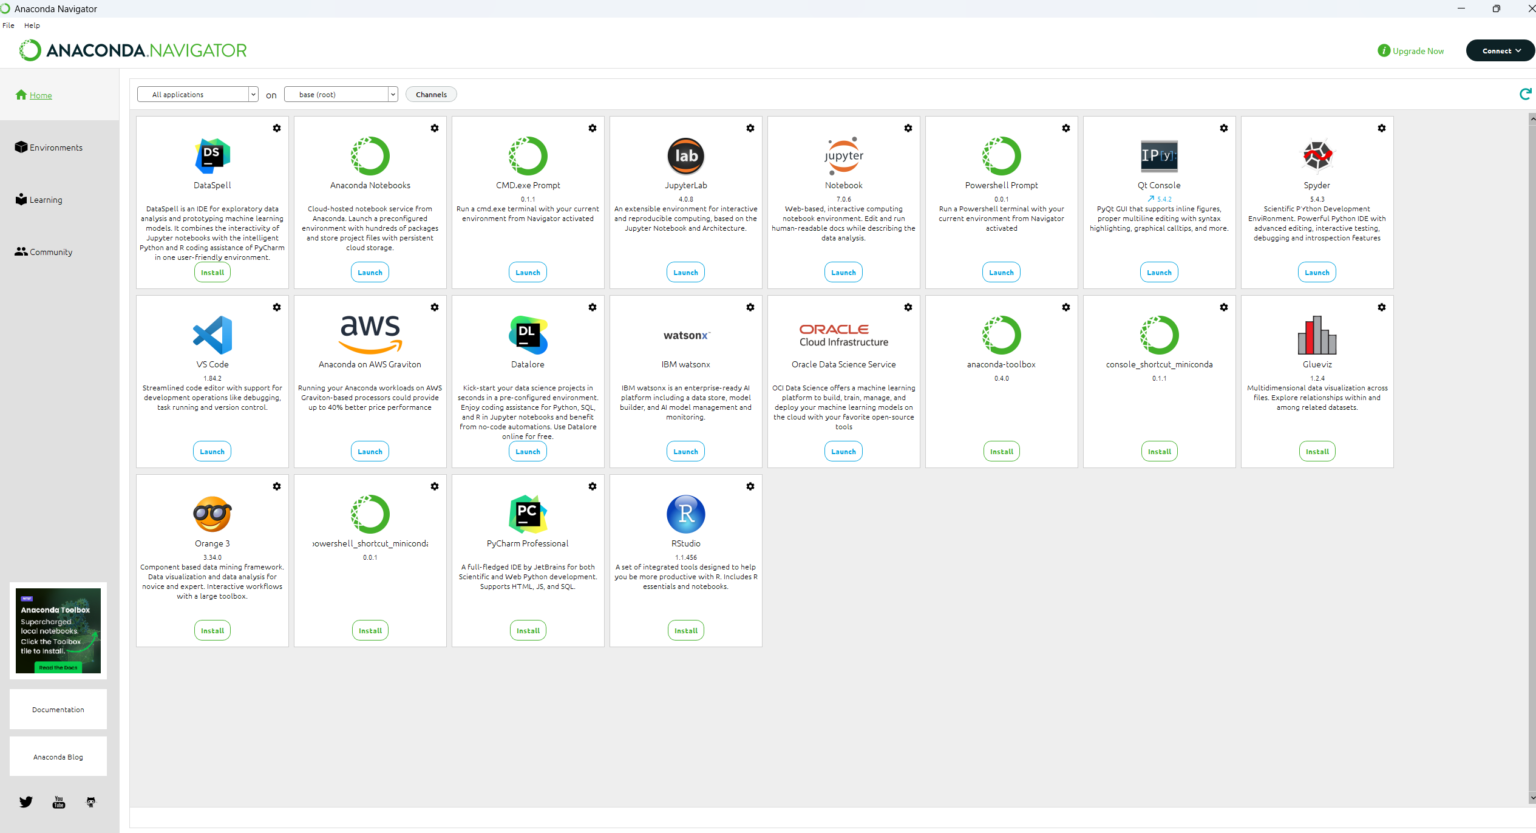Click the VS Code logo icon

click(212, 335)
